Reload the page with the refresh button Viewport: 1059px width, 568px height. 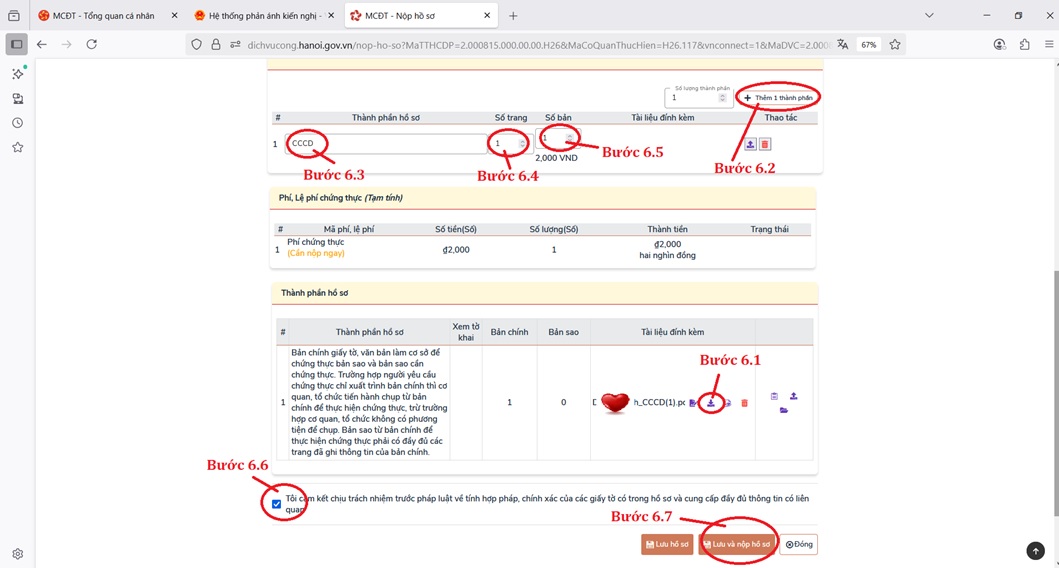coord(91,44)
